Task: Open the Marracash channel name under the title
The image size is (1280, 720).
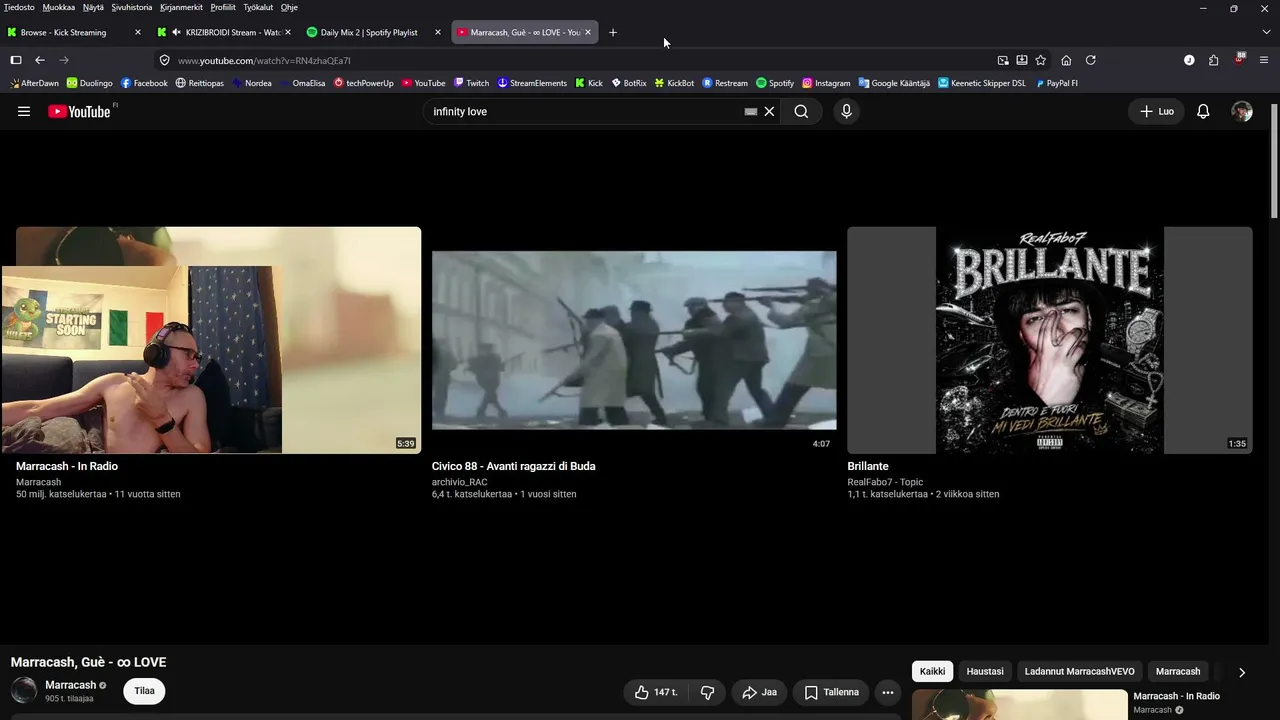Action: tap(70, 685)
